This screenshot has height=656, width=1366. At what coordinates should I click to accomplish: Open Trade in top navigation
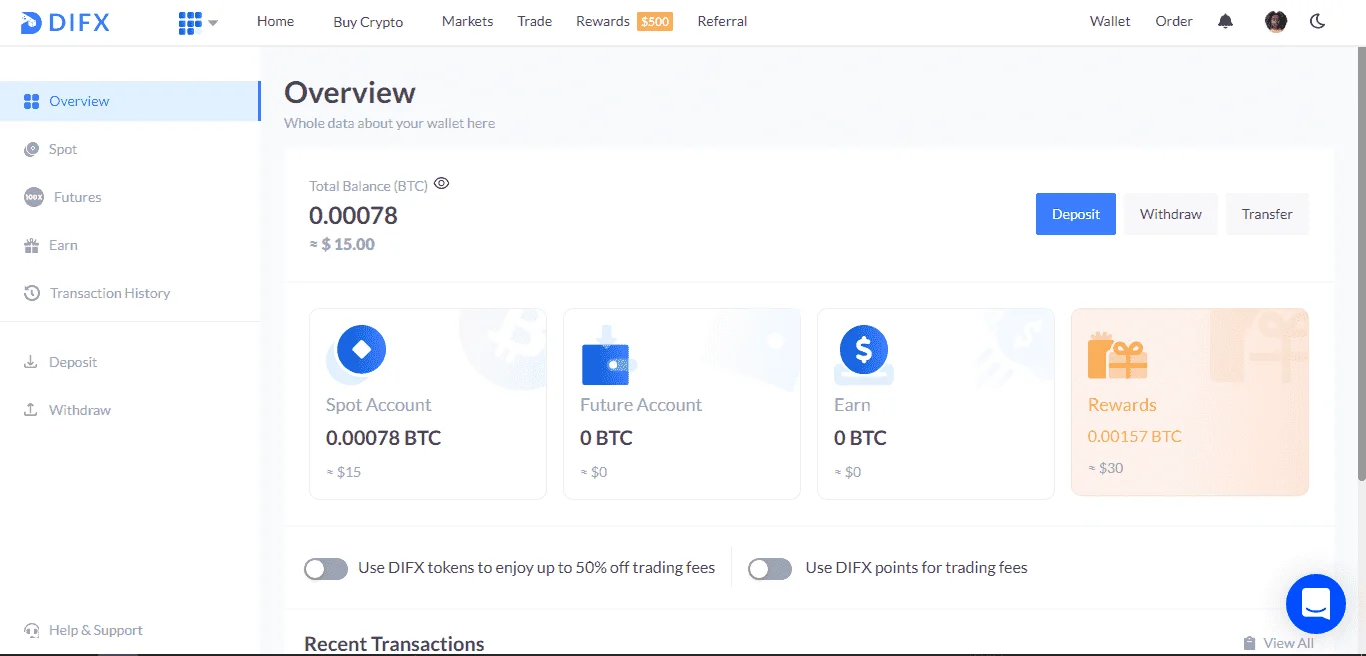[x=535, y=21]
